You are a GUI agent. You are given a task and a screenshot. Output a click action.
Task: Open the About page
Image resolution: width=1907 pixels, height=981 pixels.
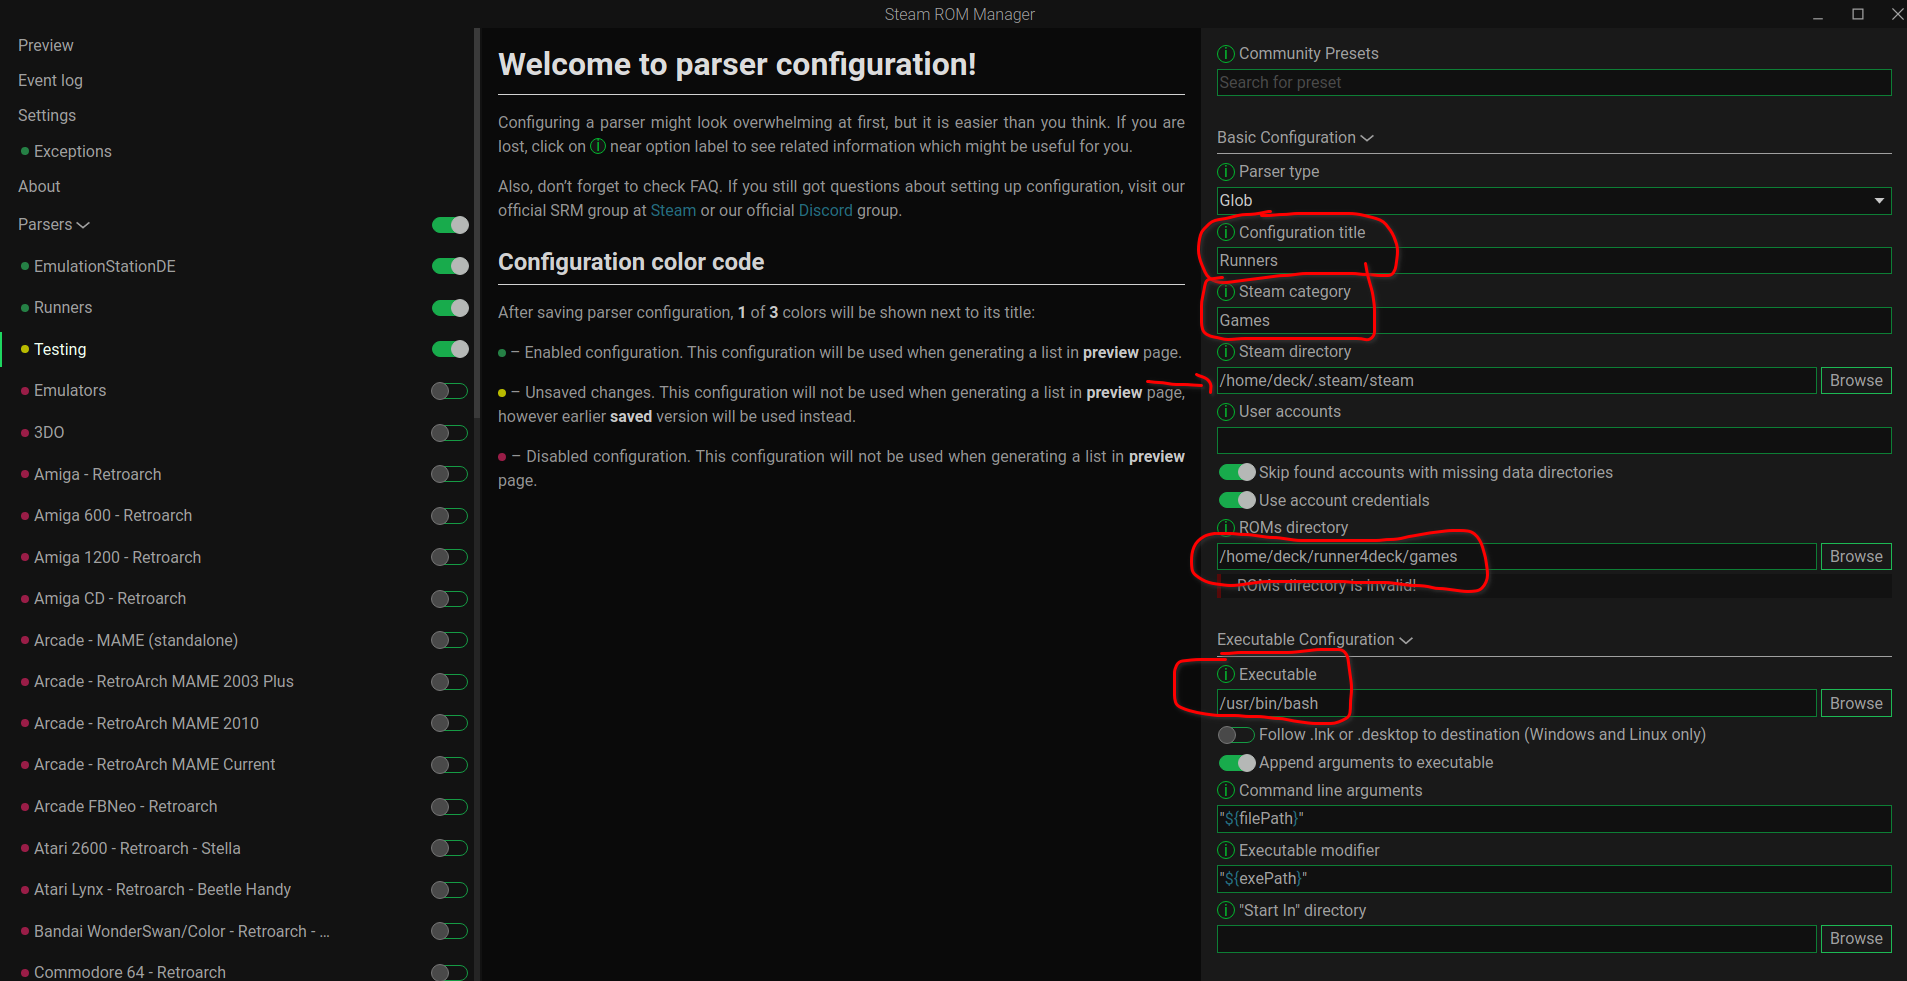[39, 187]
